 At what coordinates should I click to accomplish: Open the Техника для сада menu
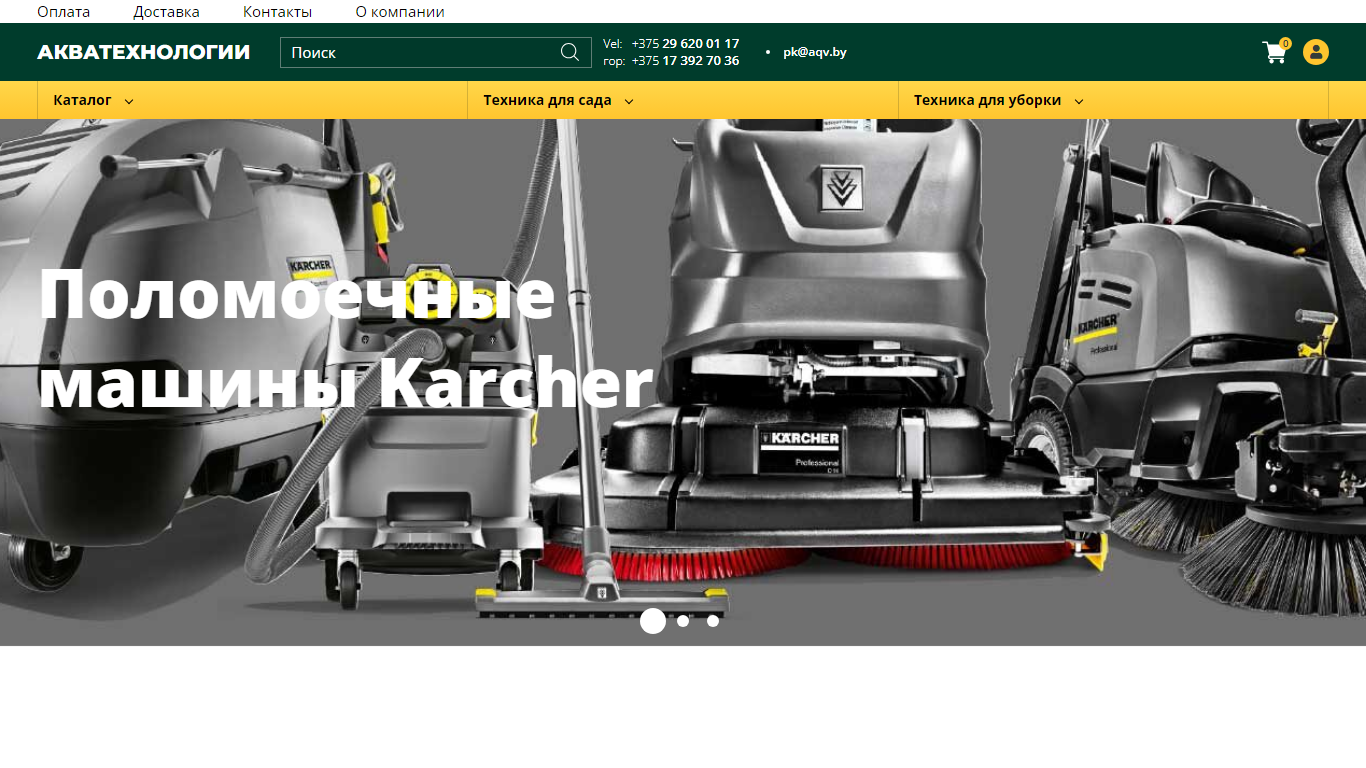[x=683, y=100]
